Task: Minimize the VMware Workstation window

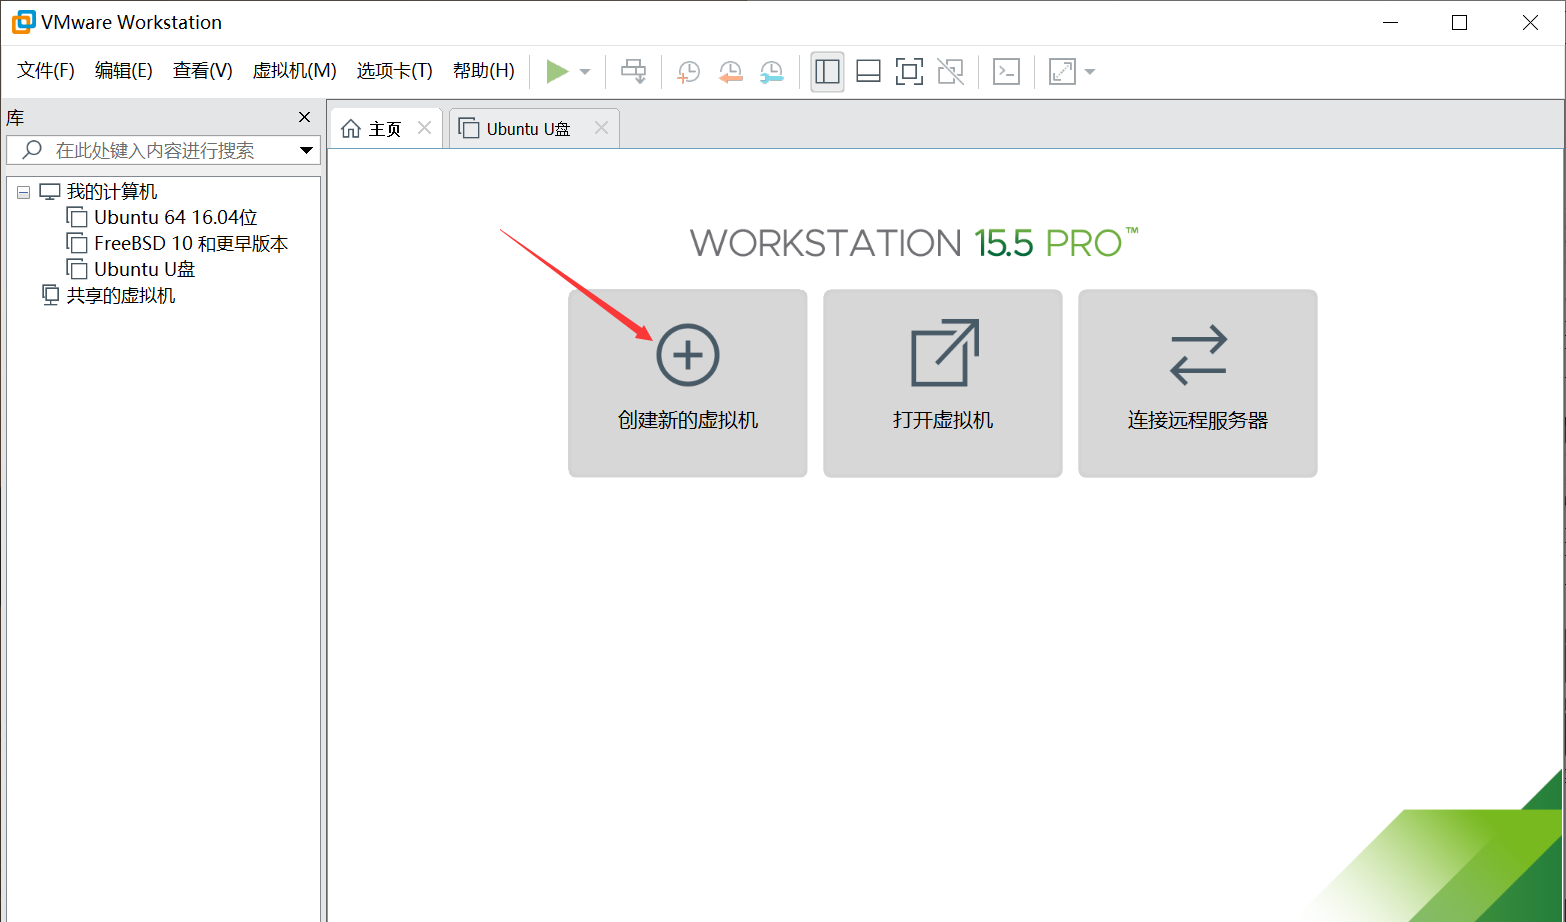Action: (x=1390, y=22)
